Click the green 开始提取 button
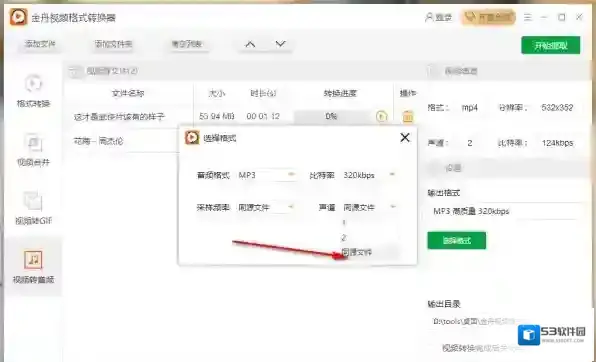The width and height of the screenshot is (596, 362). click(x=551, y=46)
